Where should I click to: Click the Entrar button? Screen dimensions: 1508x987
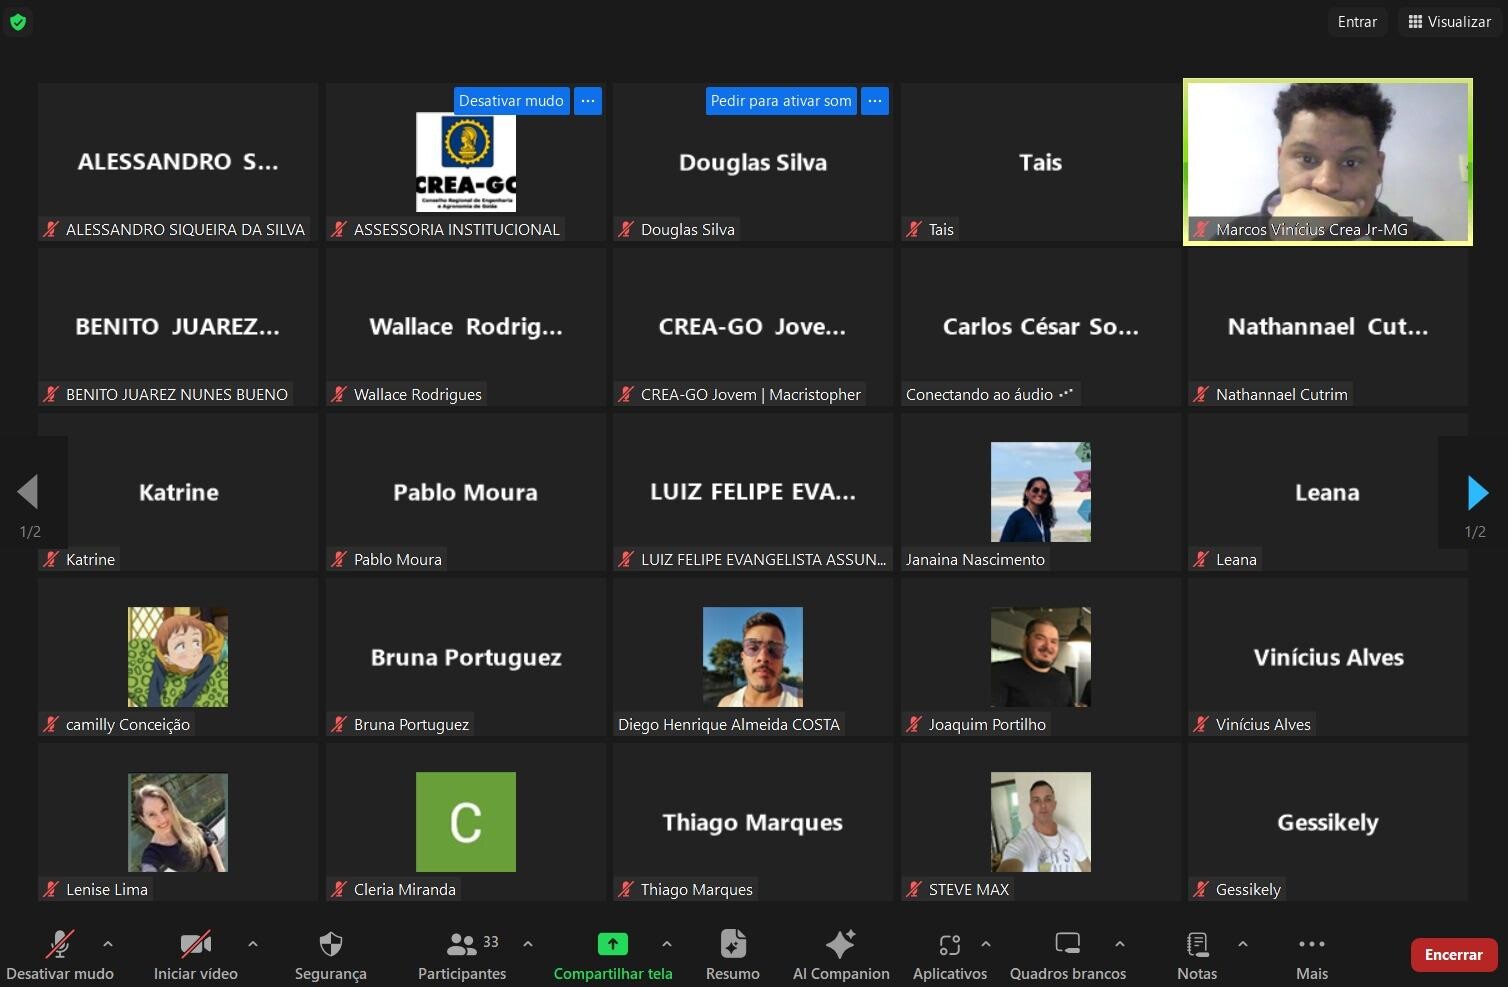(x=1357, y=21)
